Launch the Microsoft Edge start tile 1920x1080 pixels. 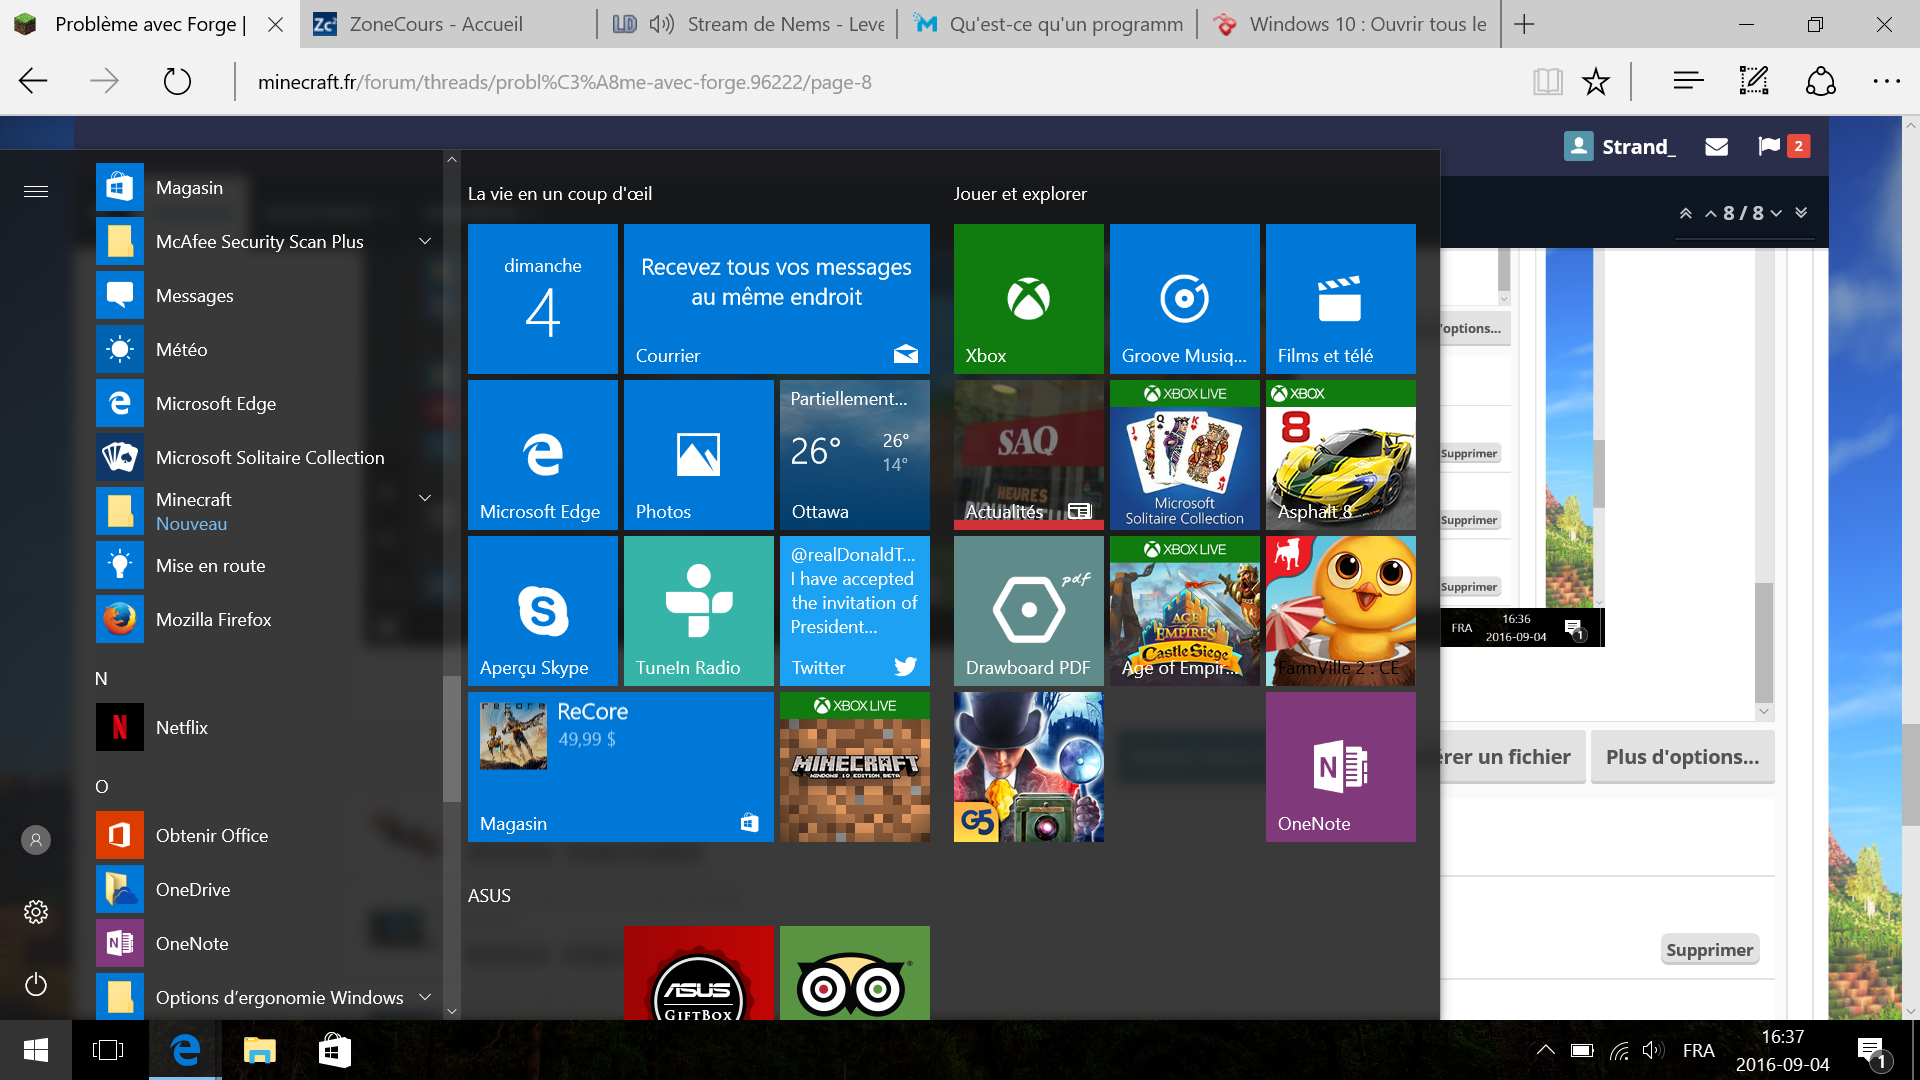542,454
